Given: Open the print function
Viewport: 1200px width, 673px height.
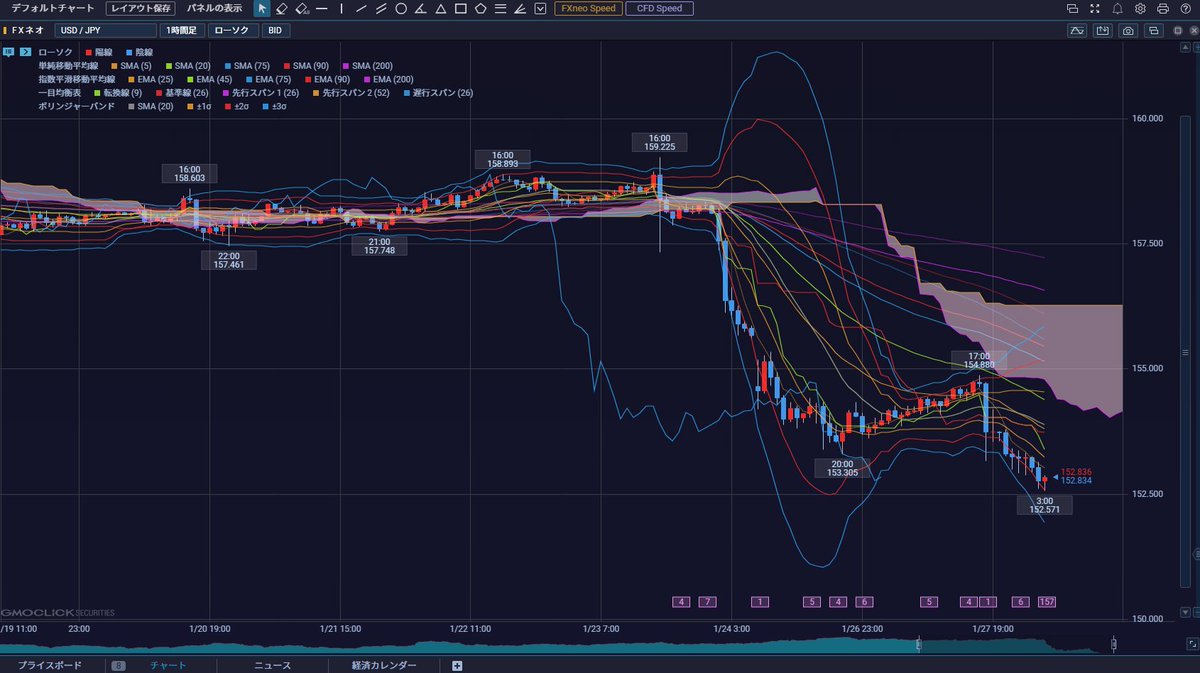Looking at the screenshot, I should click(1163, 9).
